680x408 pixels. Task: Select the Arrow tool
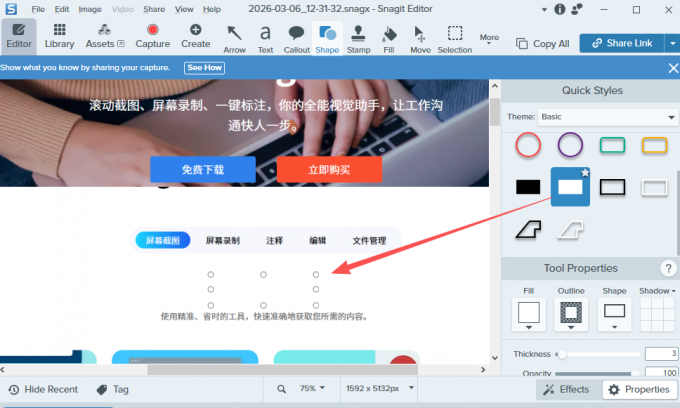click(x=234, y=39)
